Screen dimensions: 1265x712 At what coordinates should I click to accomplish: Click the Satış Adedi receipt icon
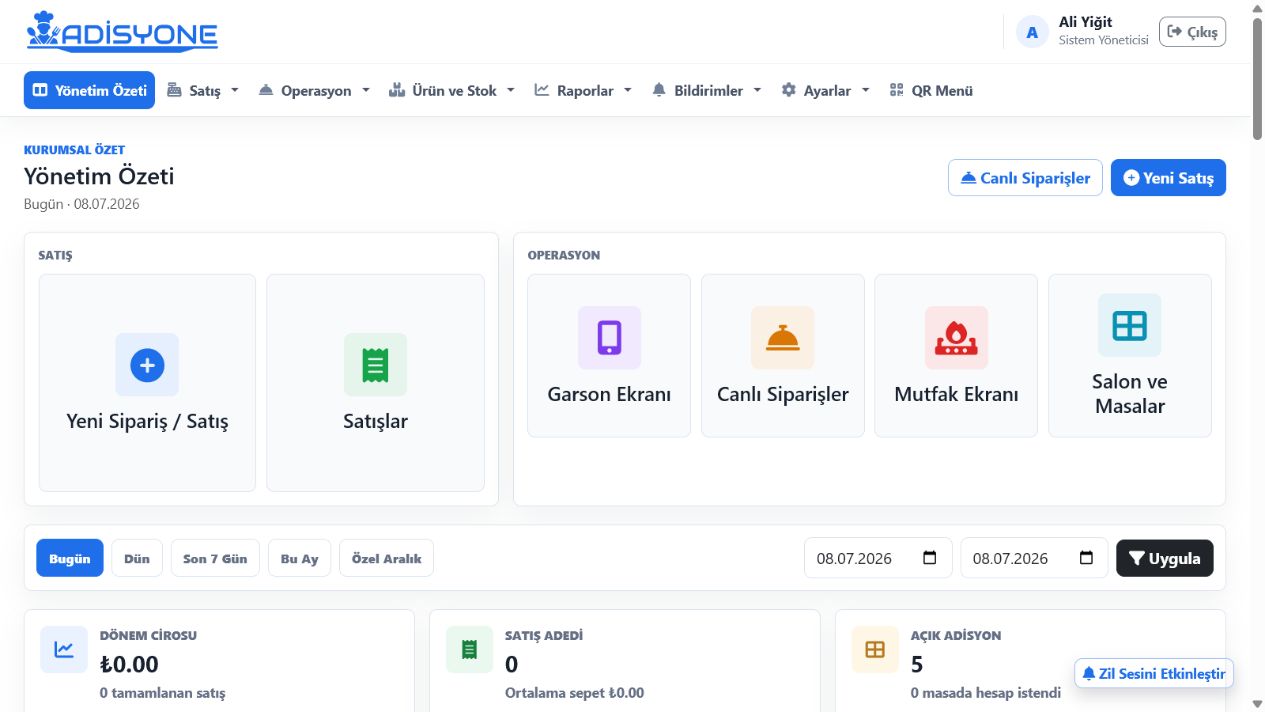469,650
